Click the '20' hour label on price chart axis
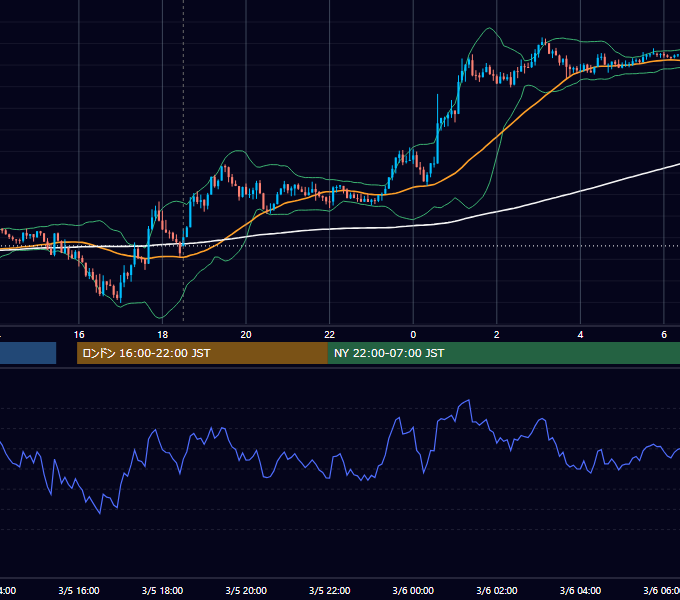Viewport: 680px width, 600px height. [x=246, y=335]
